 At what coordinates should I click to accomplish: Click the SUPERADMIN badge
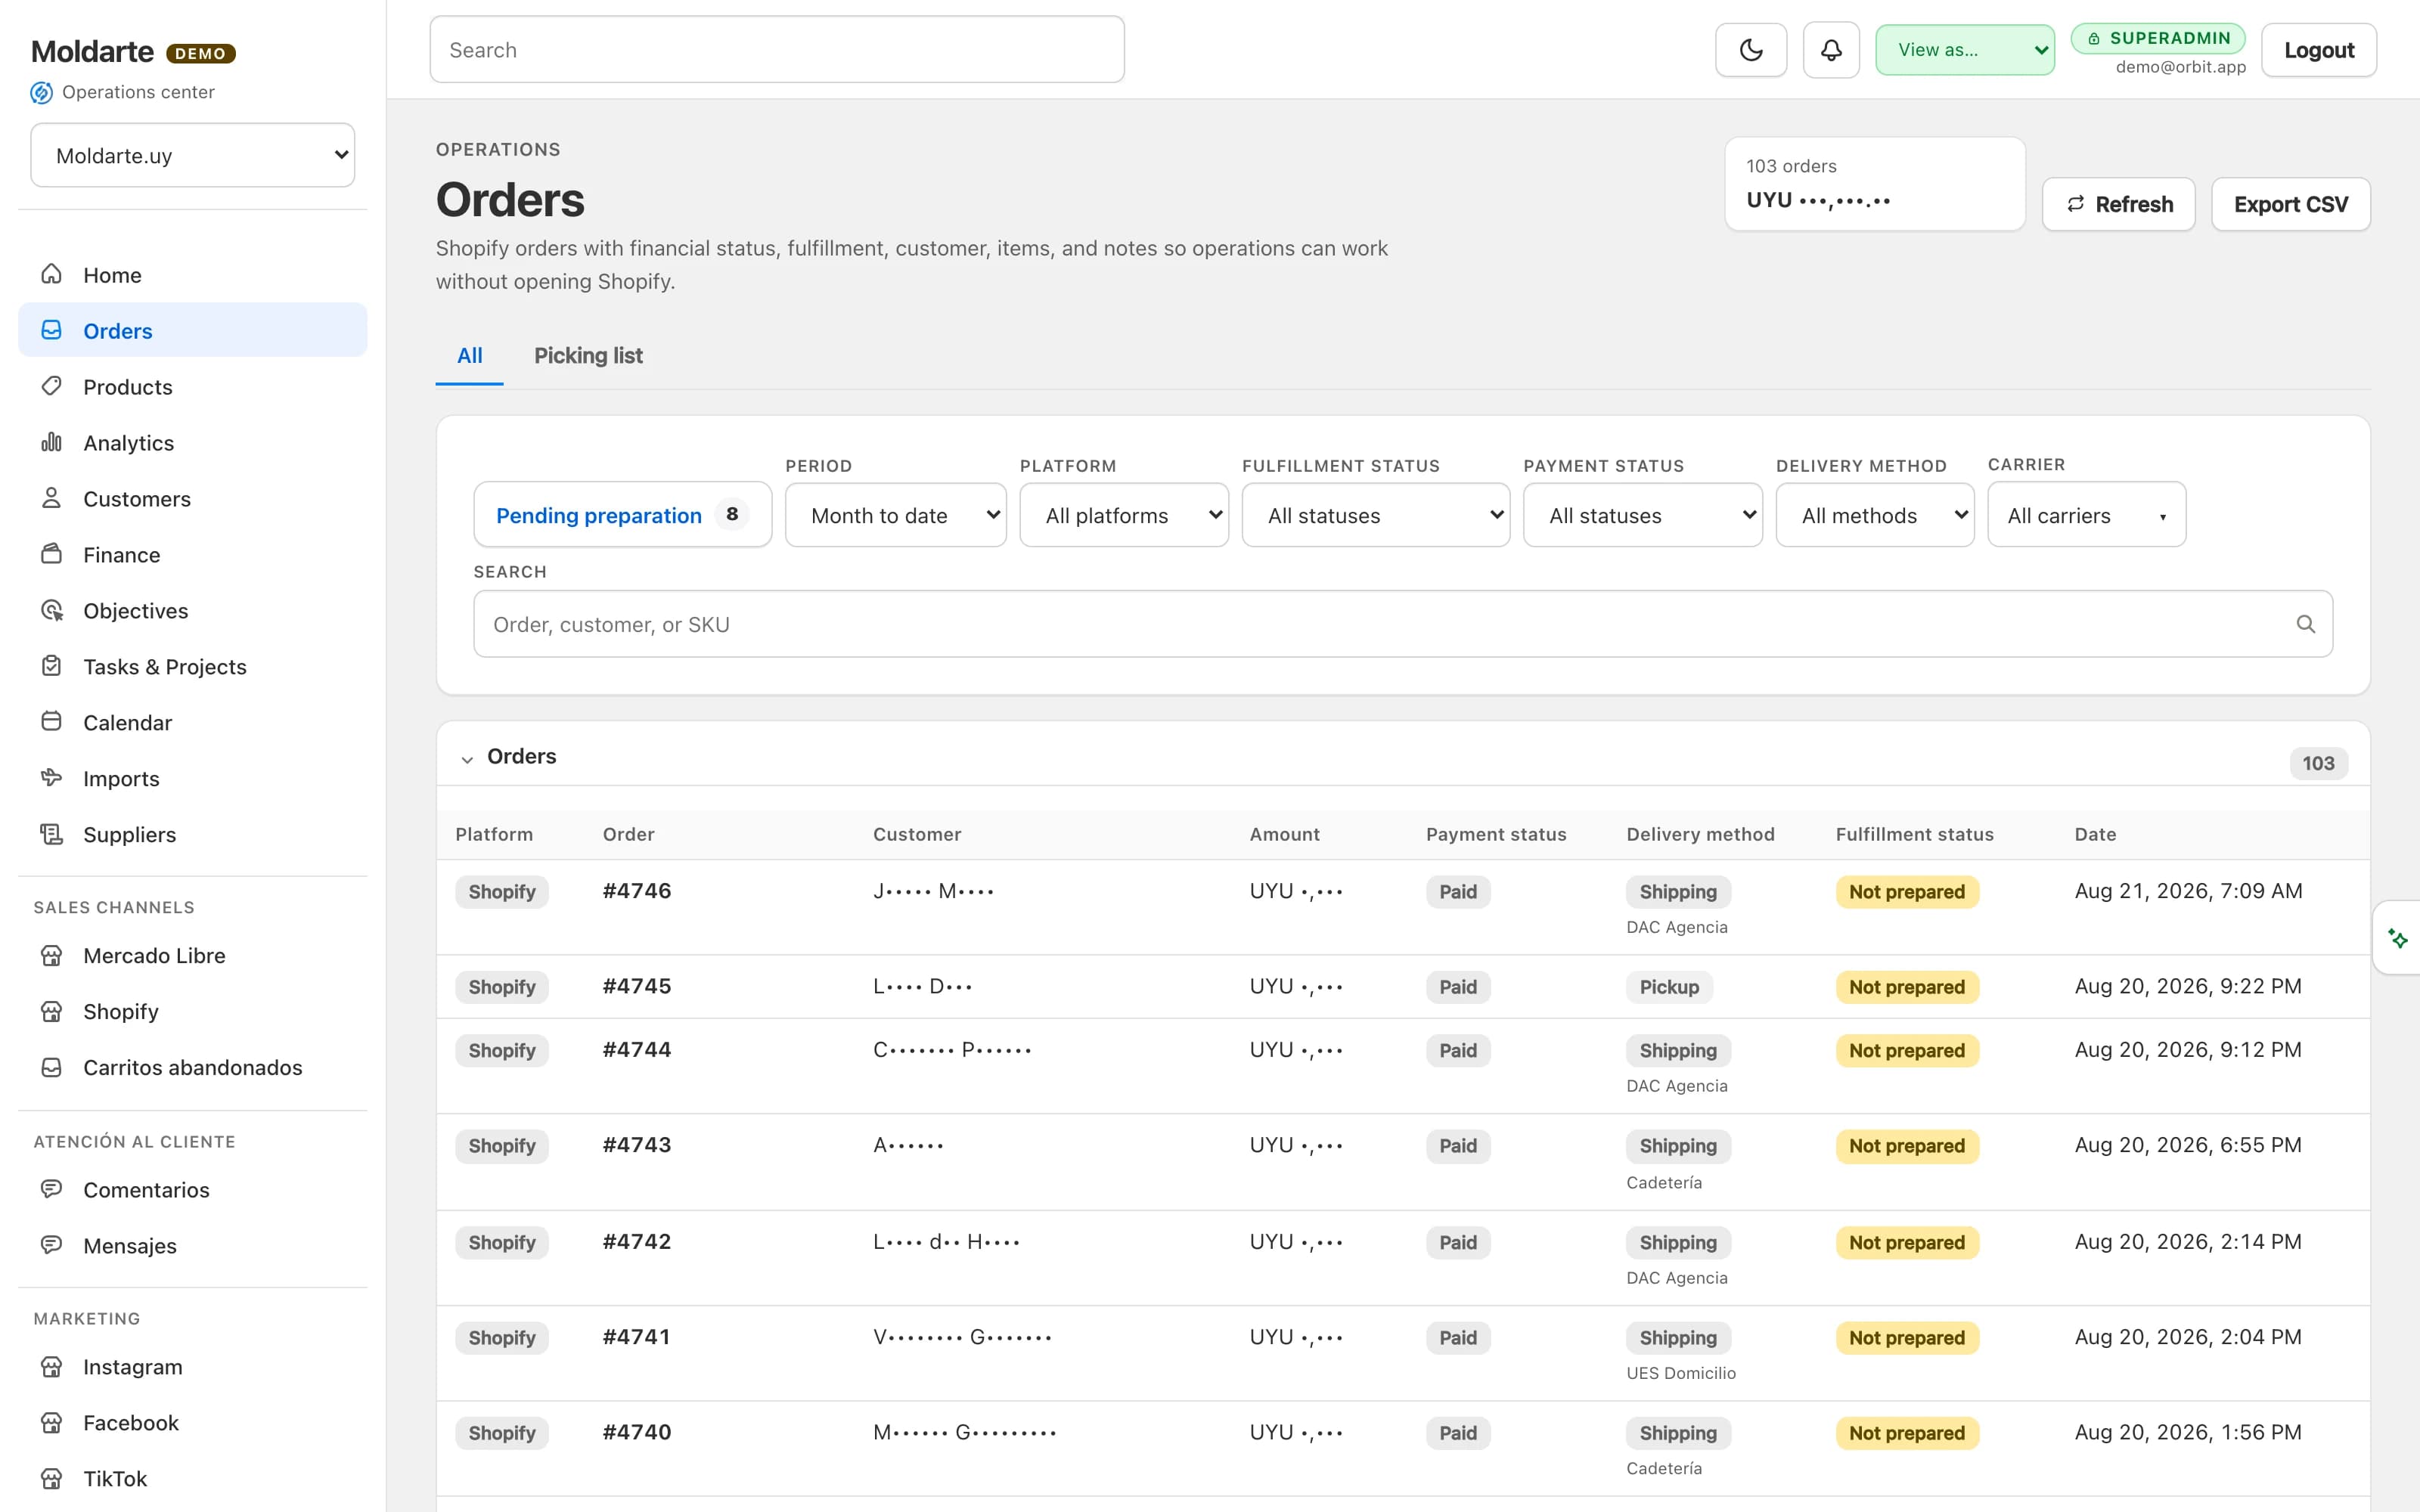tap(2159, 38)
